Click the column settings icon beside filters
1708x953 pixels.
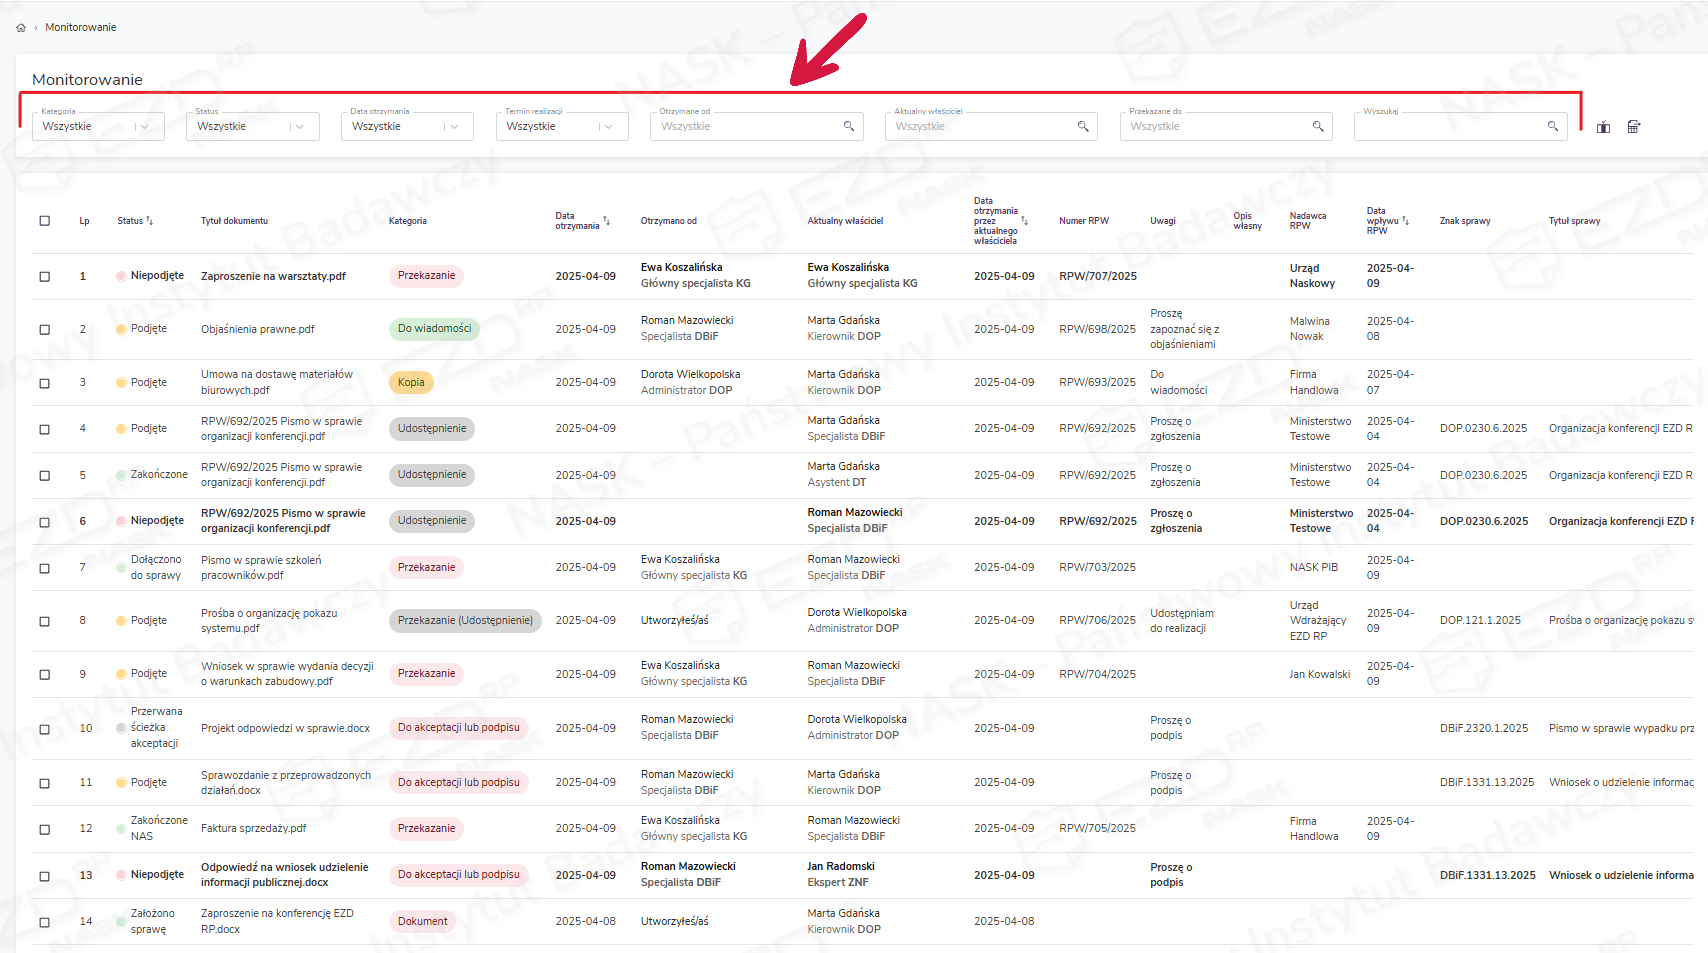coord(1603,127)
